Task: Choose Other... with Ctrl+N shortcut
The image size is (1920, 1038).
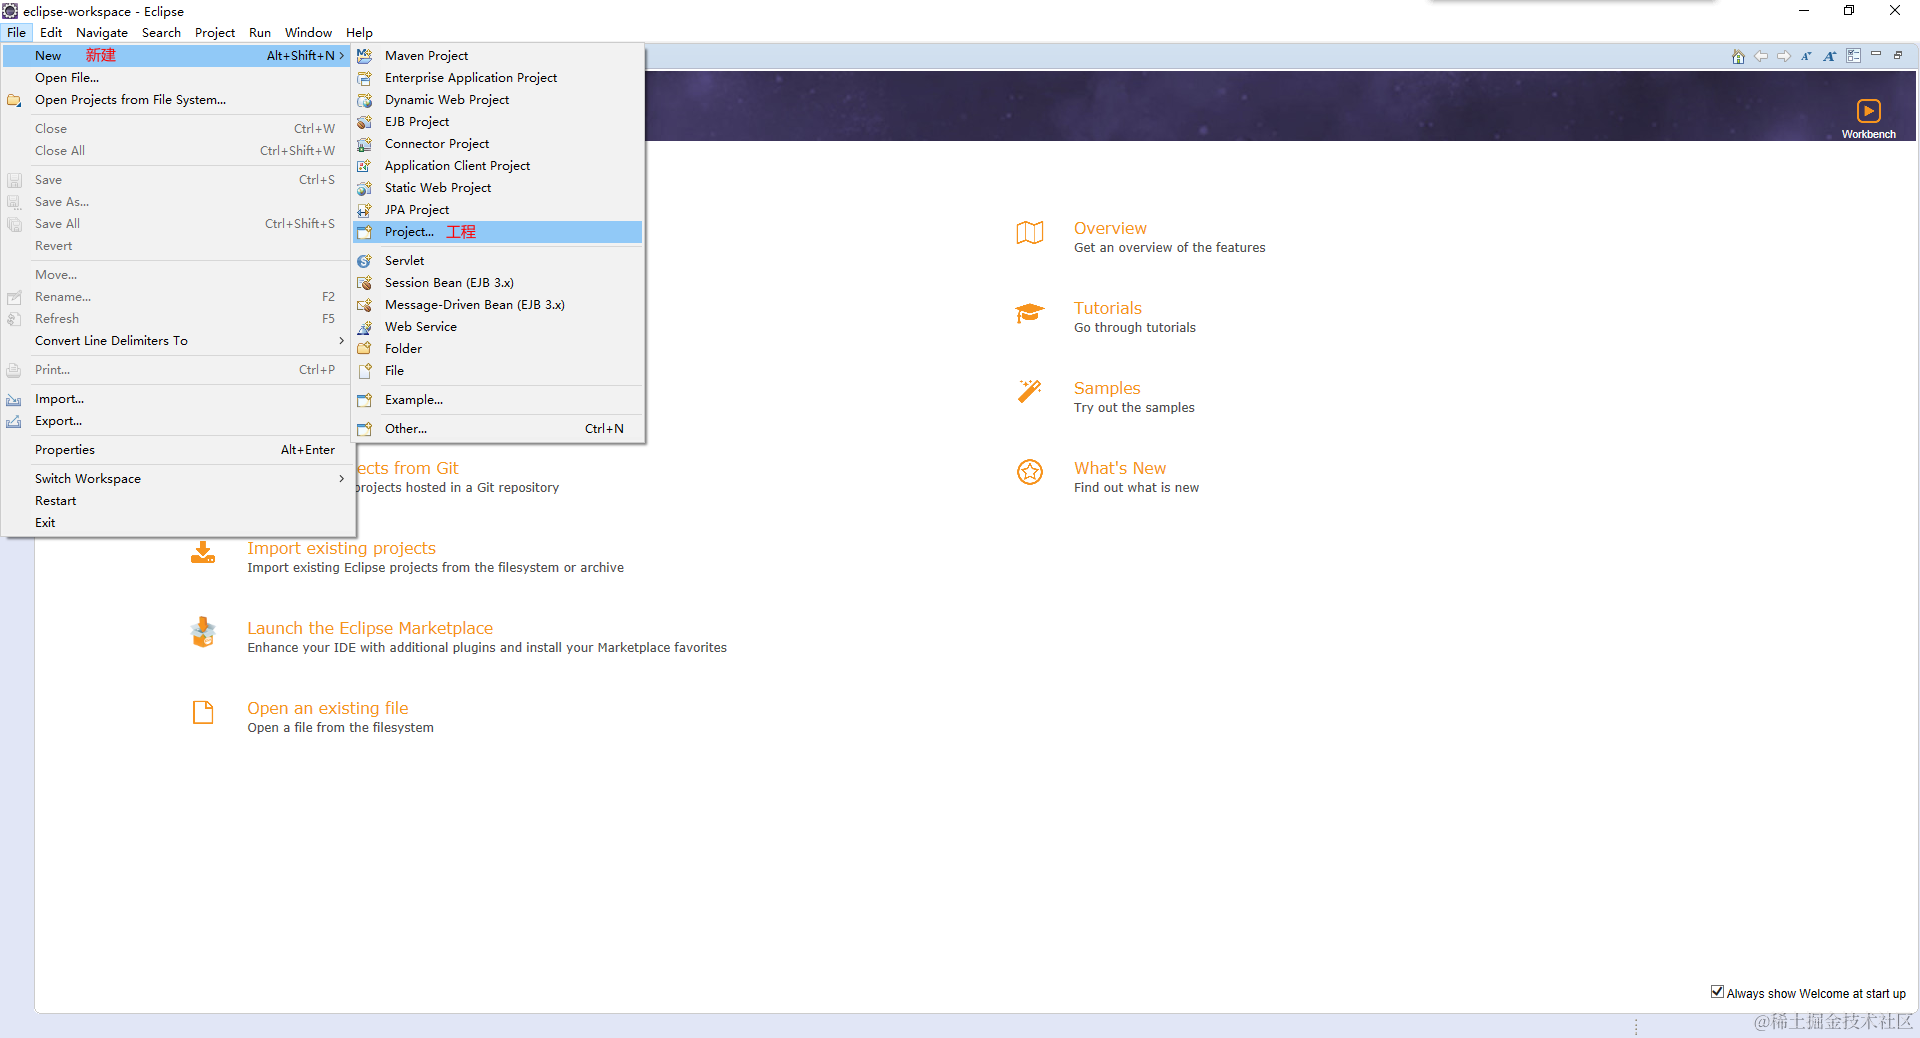Action: pyautogui.click(x=498, y=429)
